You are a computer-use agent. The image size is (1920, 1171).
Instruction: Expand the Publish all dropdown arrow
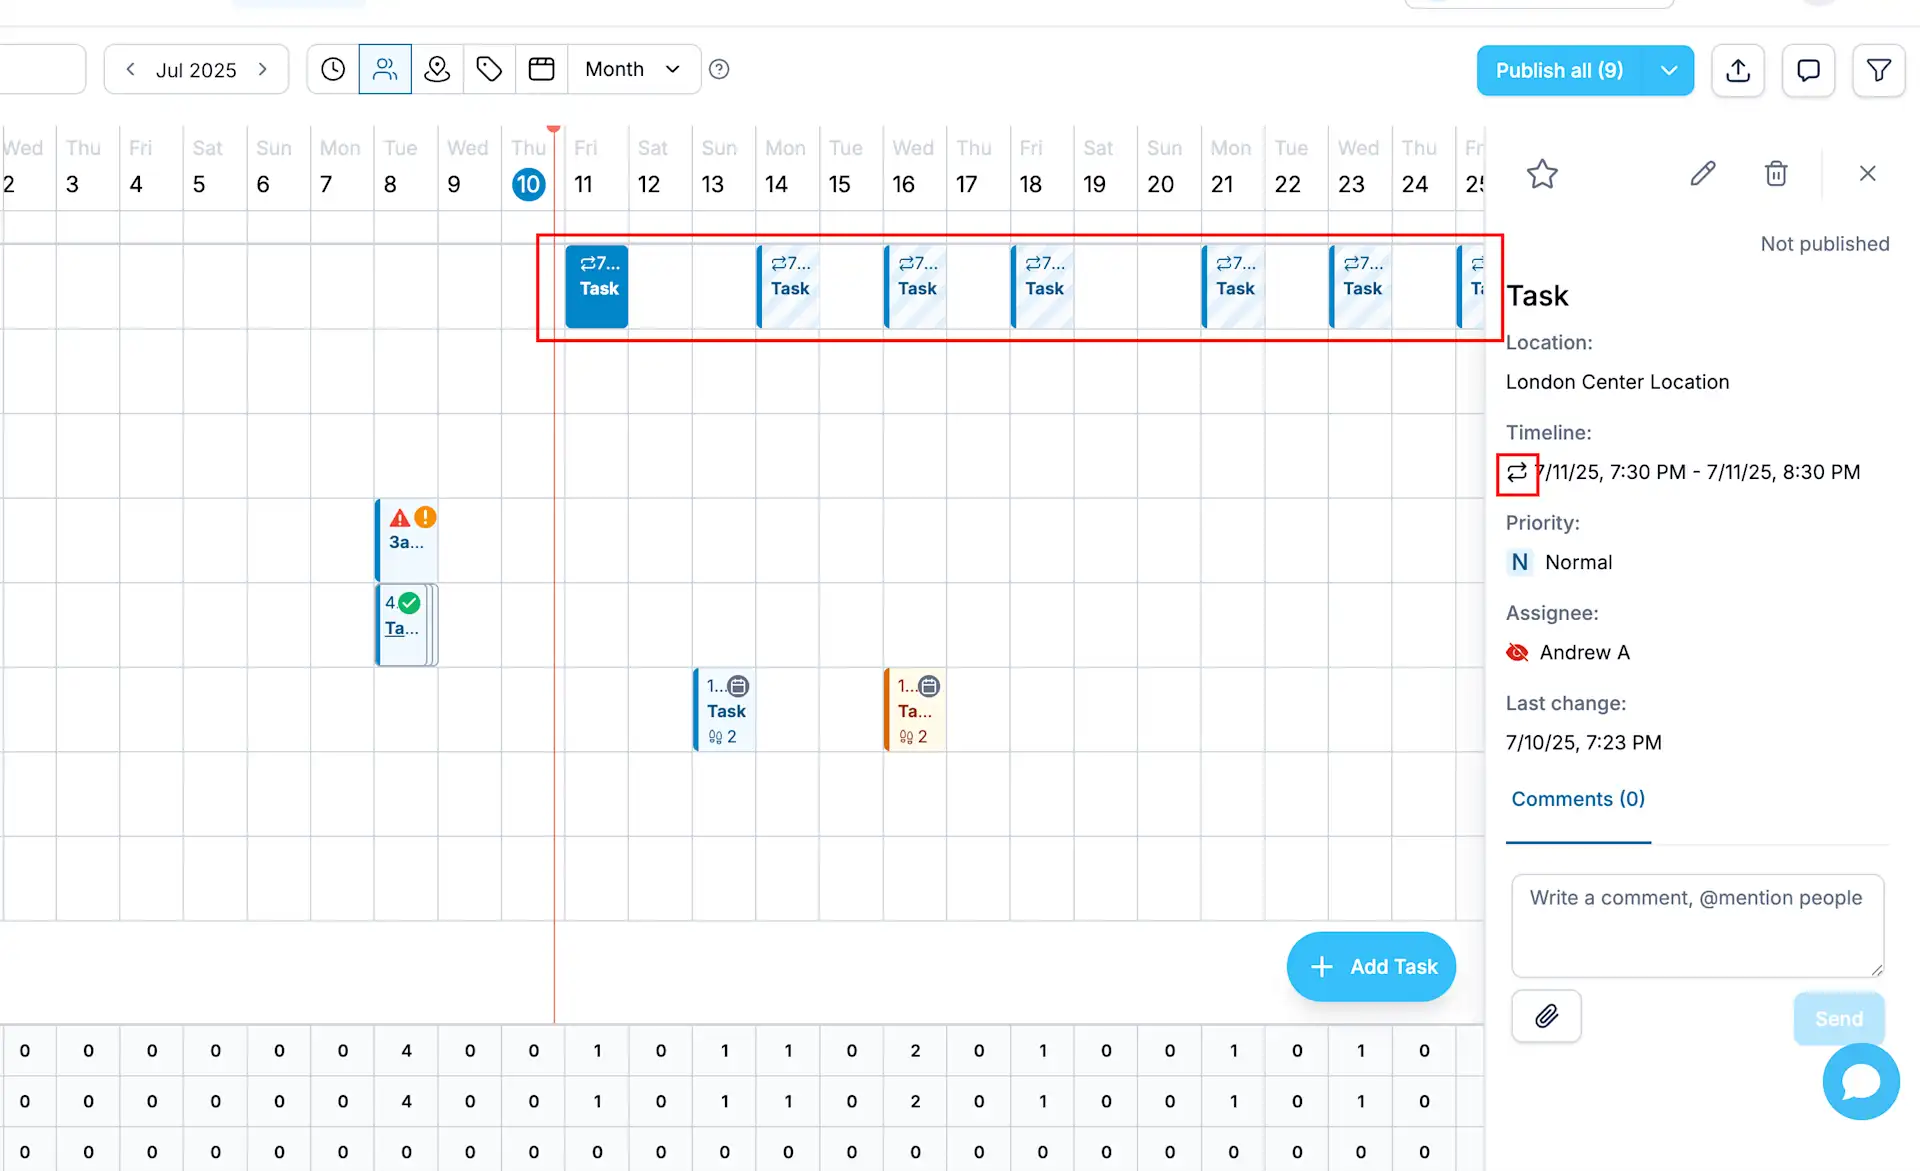coord(1668,70)
